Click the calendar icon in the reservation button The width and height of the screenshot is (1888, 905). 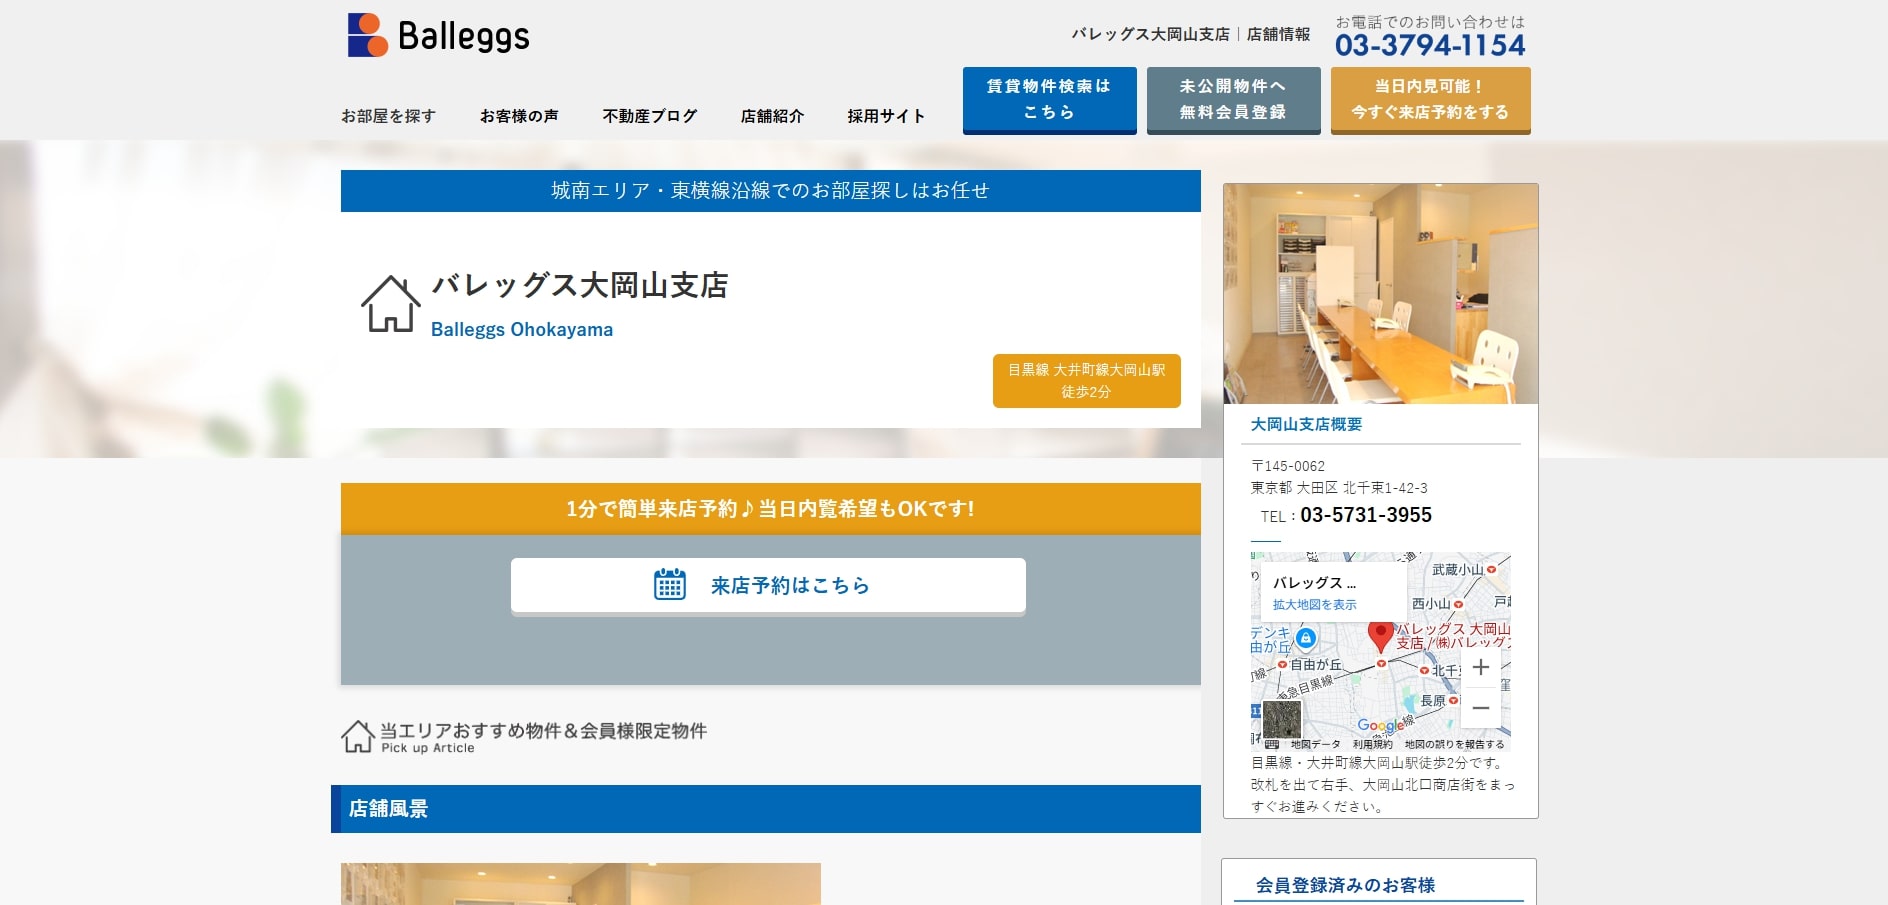(670, 586)
